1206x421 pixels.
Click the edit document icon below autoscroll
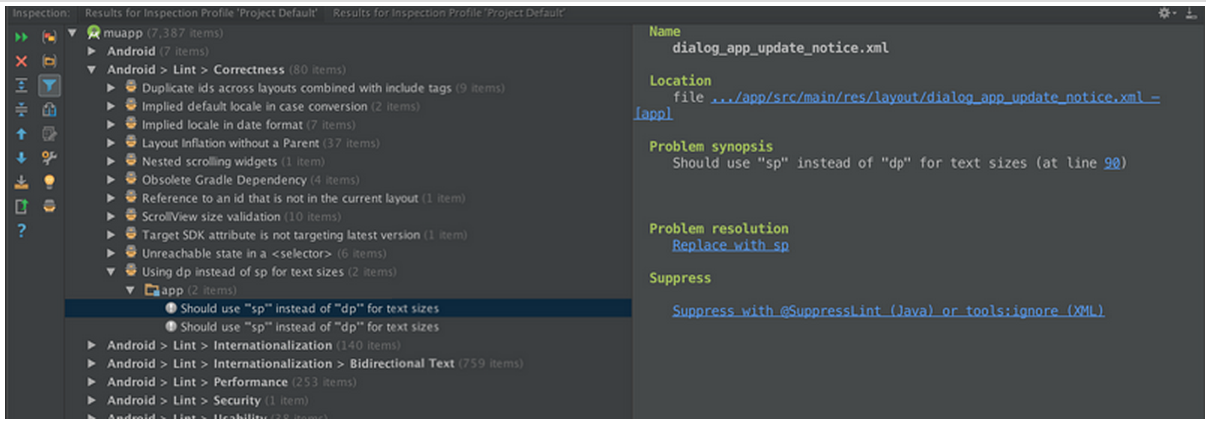49,134
